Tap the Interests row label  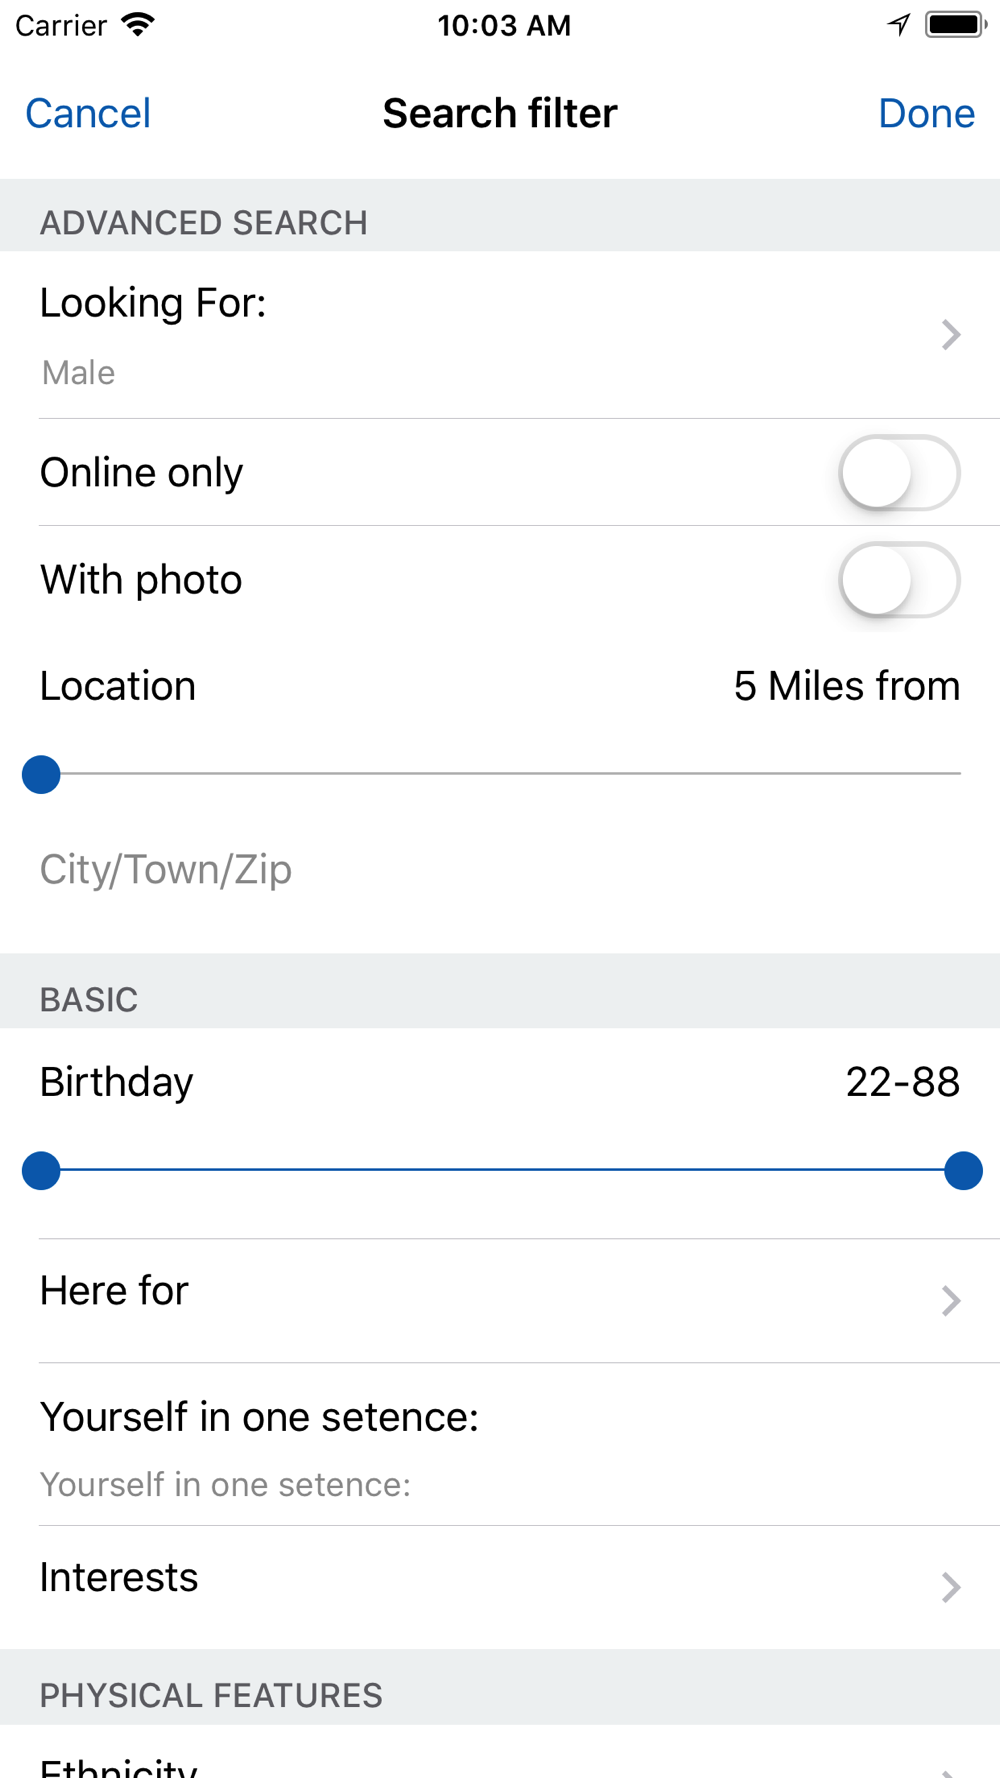tap(119, 1578)
